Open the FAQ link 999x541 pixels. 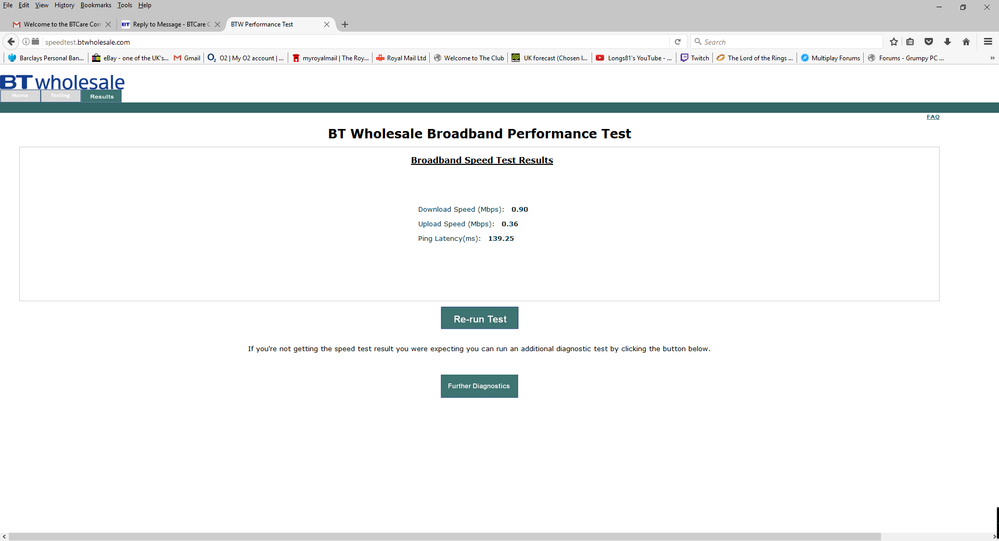(933, 117)
